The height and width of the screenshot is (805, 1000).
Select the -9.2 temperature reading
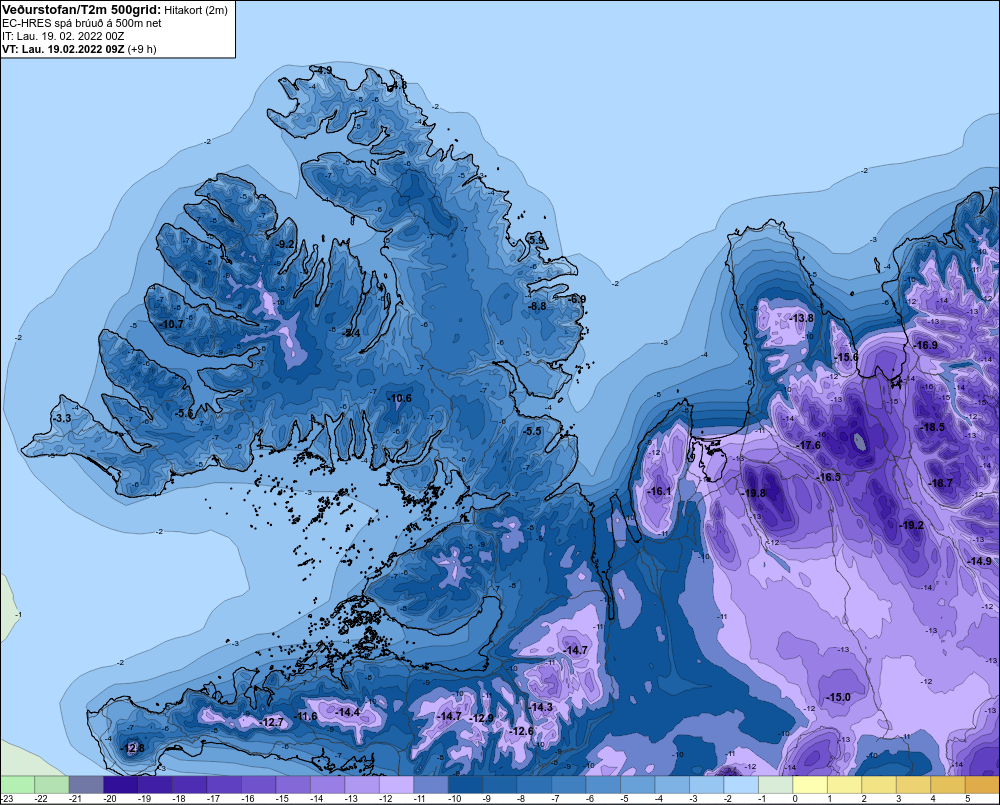(285, 244)
